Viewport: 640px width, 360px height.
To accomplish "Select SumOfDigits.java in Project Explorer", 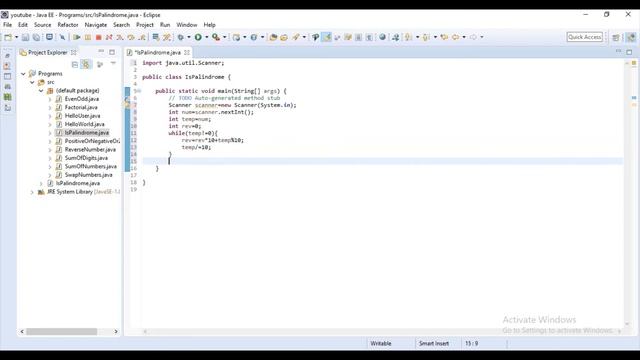I will pyautogui.click(x=86, y=158).
